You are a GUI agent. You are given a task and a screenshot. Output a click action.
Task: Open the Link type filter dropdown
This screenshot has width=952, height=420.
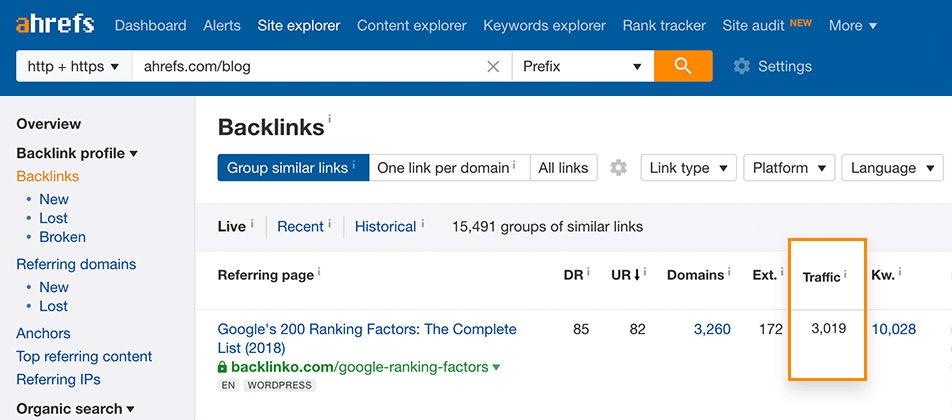[x=688, y=168]
